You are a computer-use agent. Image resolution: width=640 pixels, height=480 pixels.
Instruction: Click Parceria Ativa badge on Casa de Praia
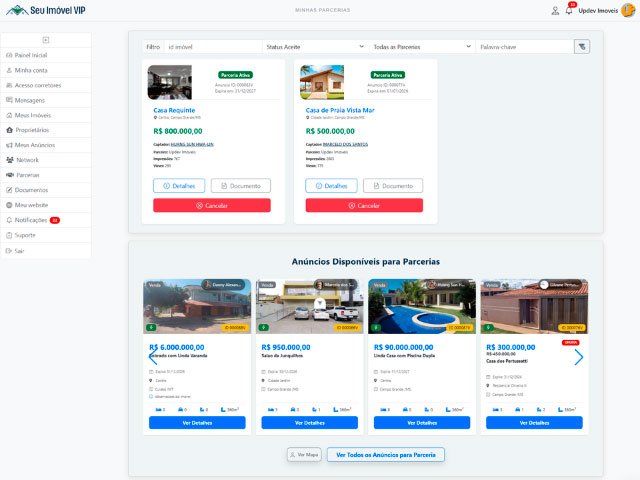[388, 75]
